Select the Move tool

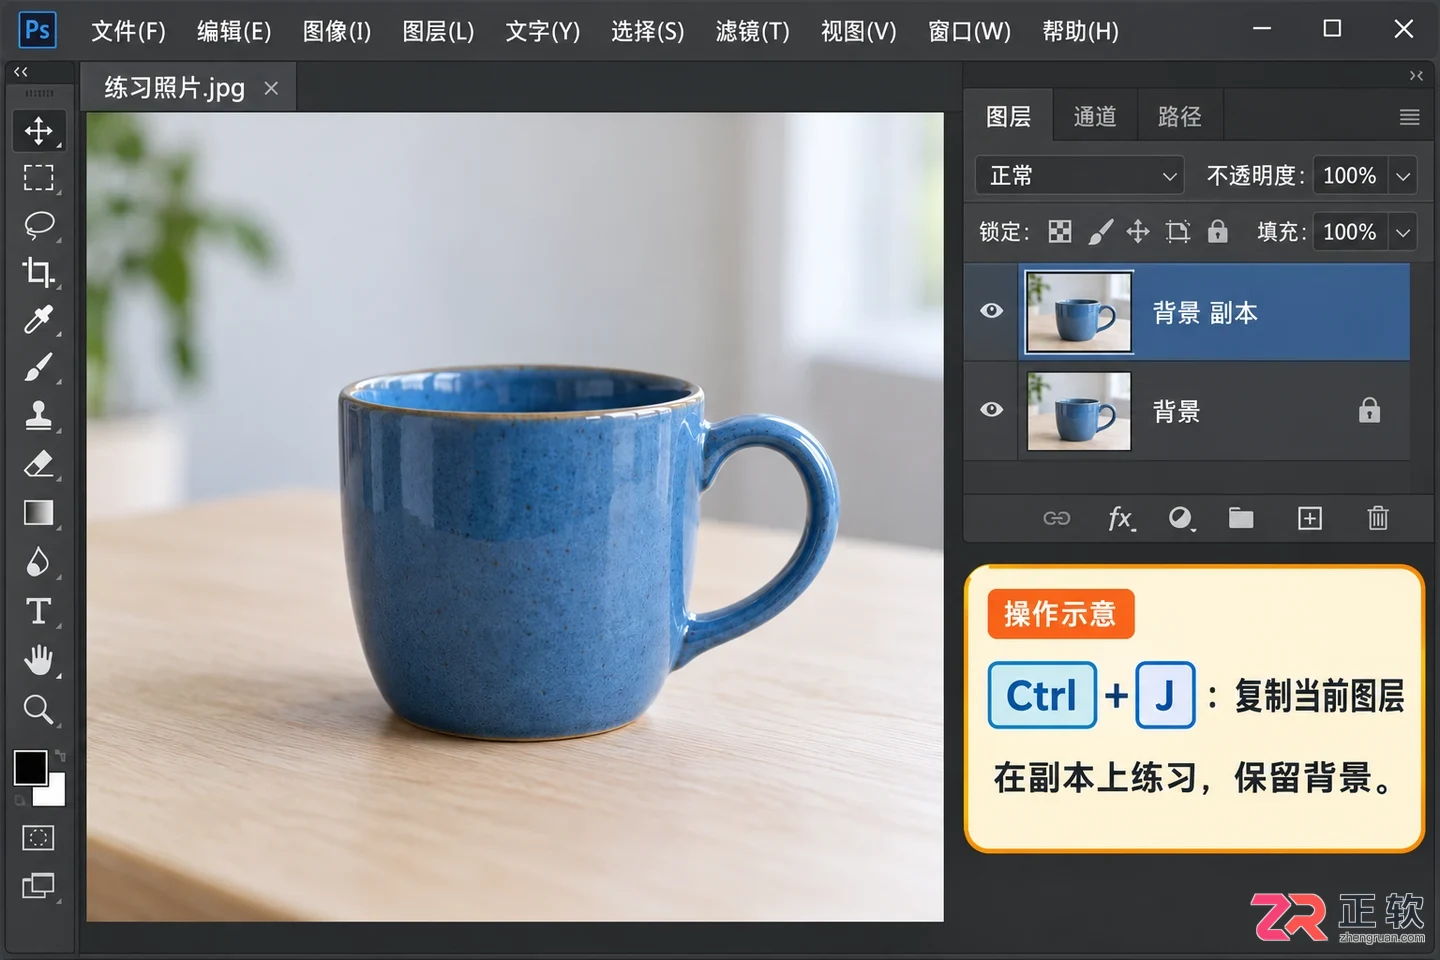tap(39, 131)
